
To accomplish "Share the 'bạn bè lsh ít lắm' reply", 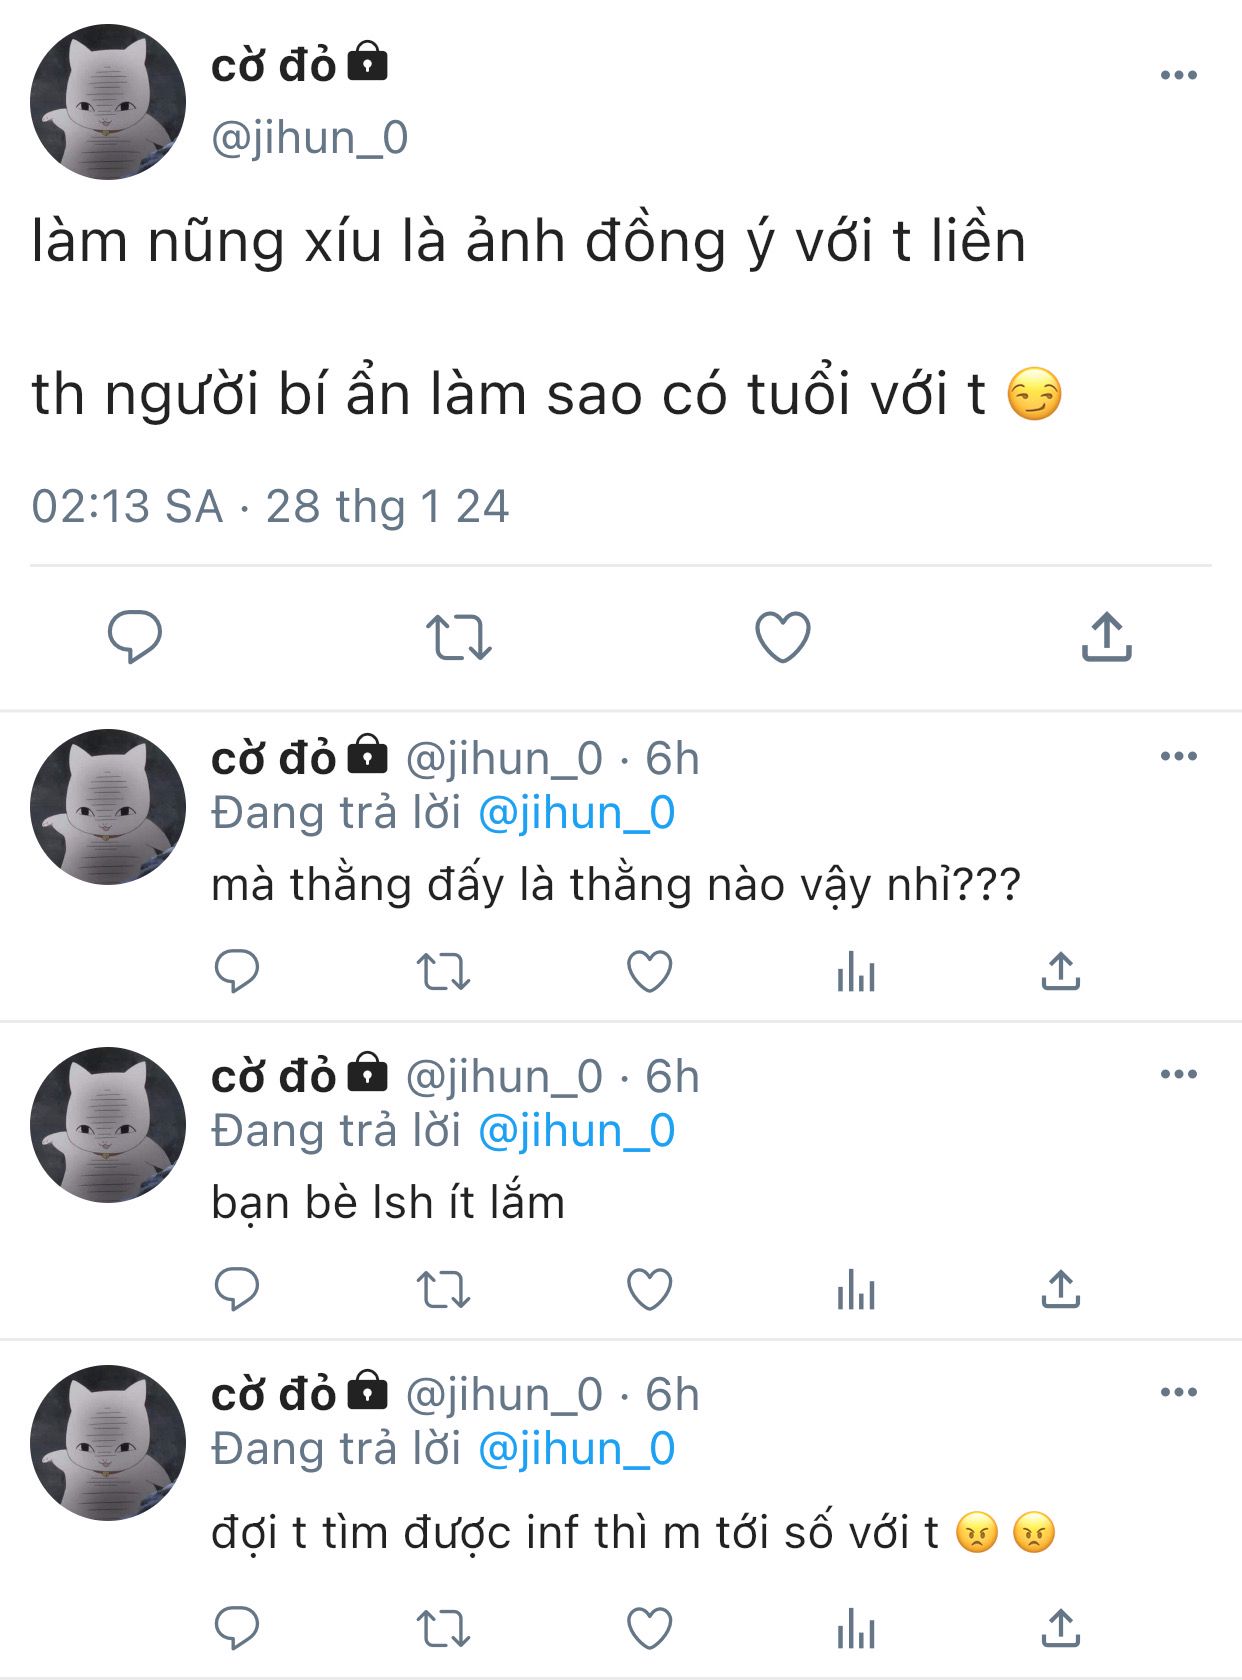I will click(1061, 1289).
